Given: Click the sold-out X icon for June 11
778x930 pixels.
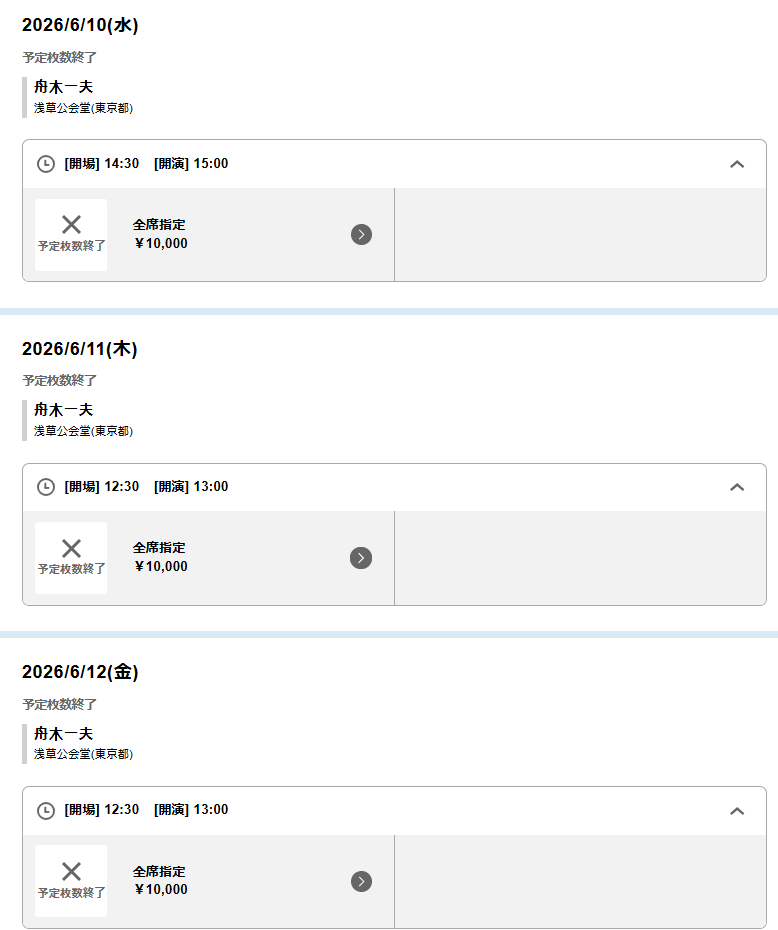Looking at the screenshot, I should tap(71, 548).
